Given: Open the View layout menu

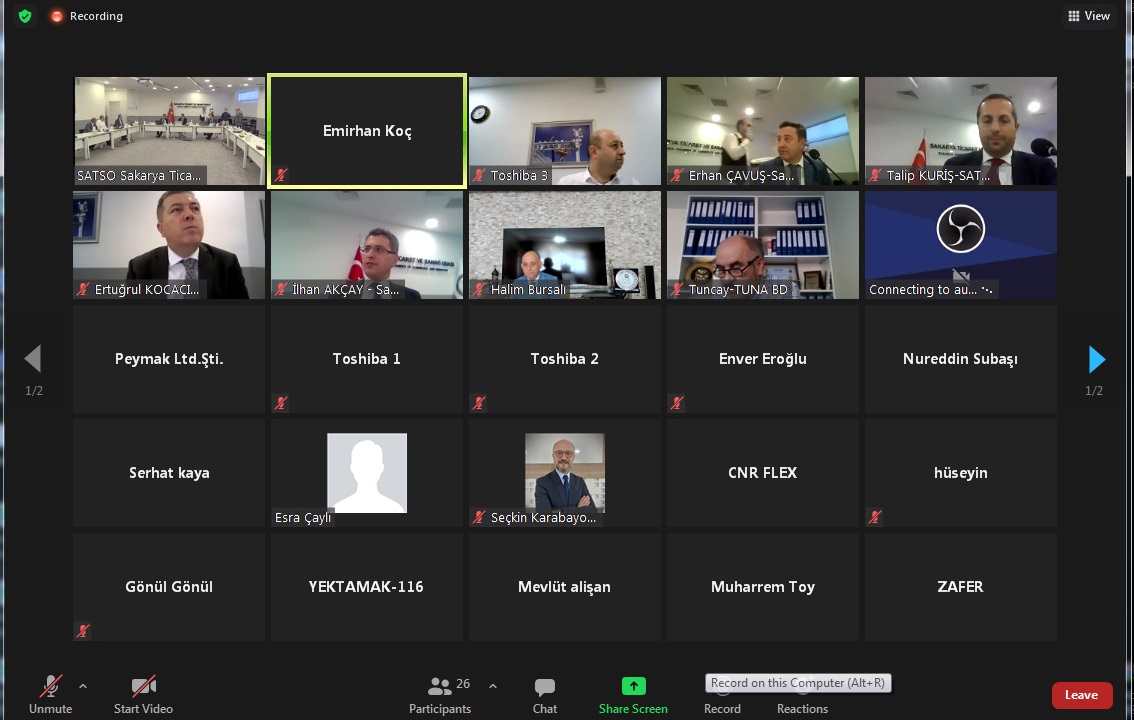Looking at the screenshot, I should (1089, 16).
